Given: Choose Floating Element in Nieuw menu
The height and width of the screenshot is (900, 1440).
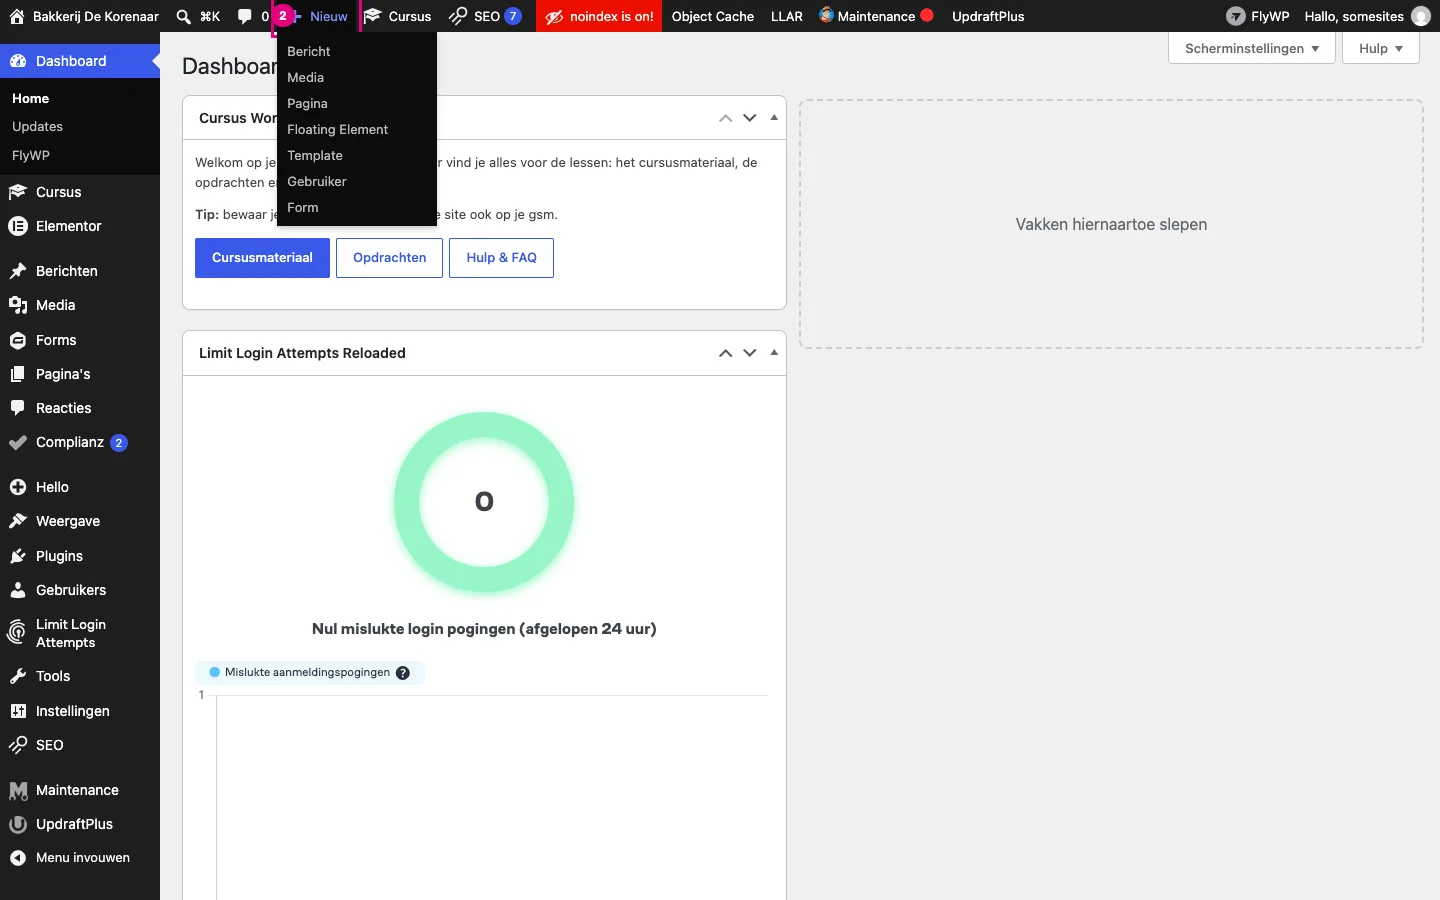Looking at the screenshot, I should [357, 129].
